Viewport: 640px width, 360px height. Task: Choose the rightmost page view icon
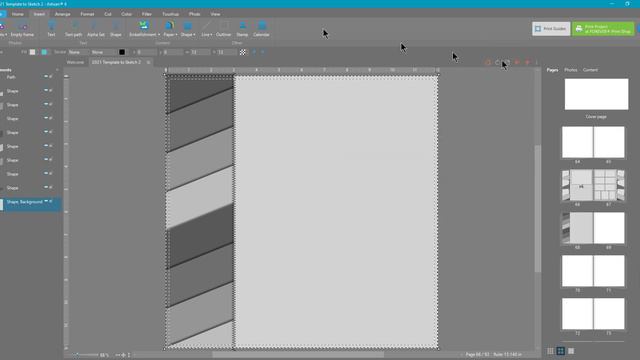(571, 351)
